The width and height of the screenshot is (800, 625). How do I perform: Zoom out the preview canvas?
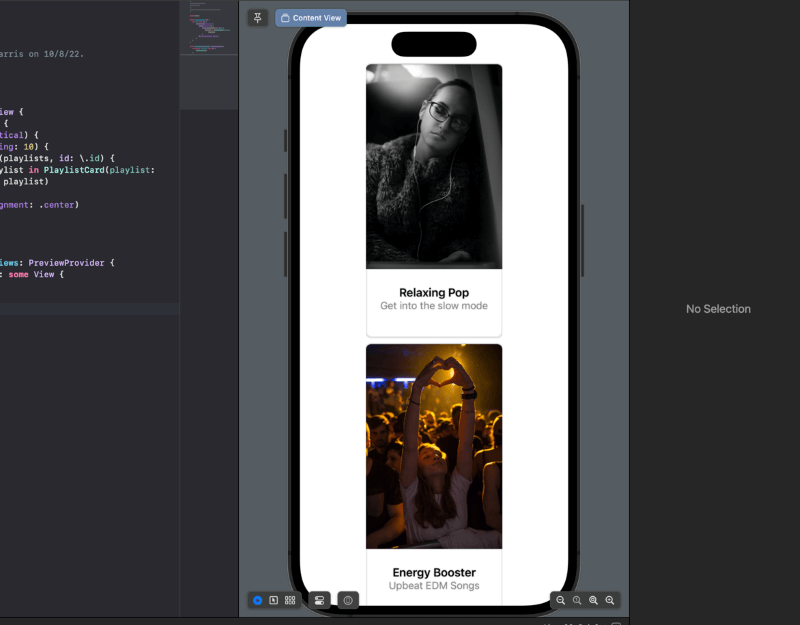561,600
